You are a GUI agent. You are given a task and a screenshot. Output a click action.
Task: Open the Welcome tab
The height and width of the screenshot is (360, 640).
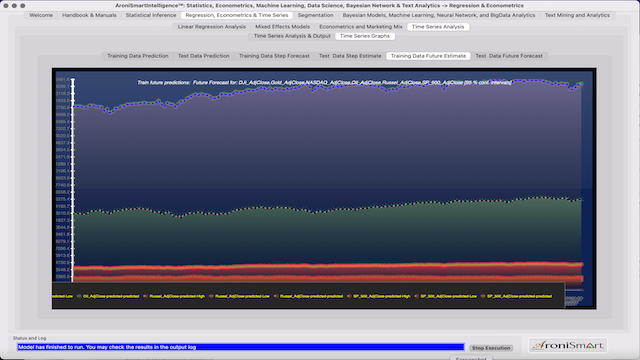click(x=41, y=15)
